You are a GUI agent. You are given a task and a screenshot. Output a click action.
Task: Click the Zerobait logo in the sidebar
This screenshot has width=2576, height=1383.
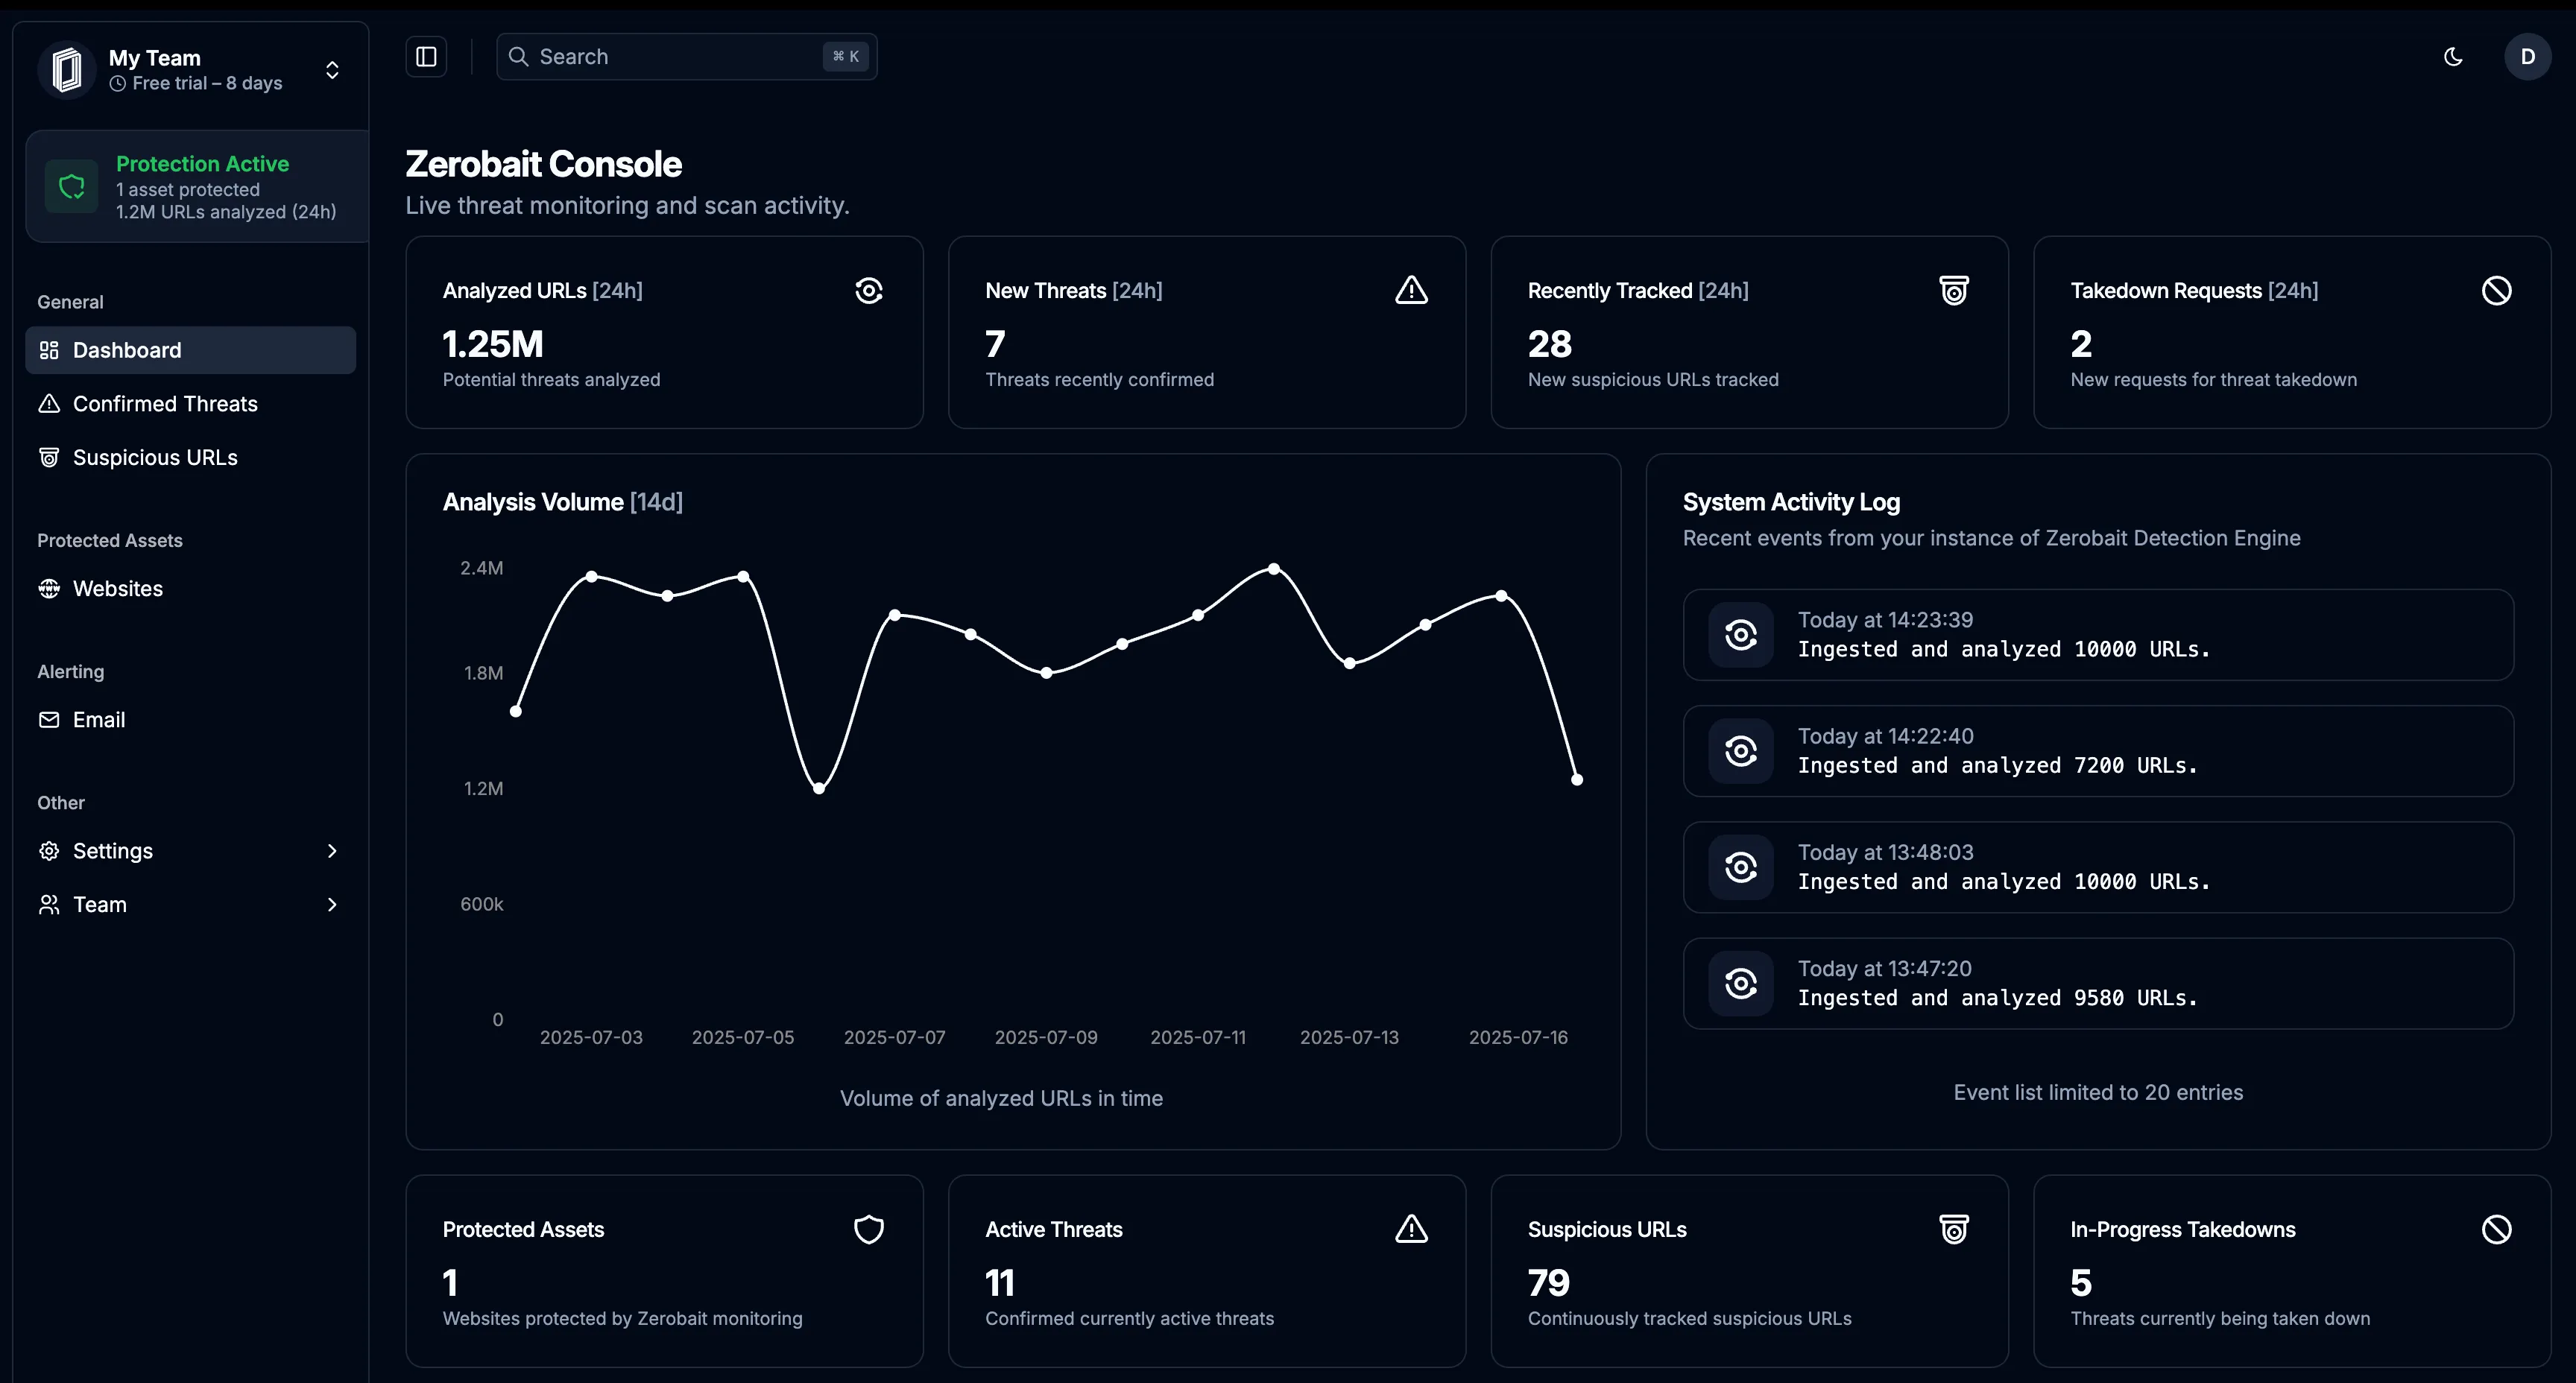(66, 69)
